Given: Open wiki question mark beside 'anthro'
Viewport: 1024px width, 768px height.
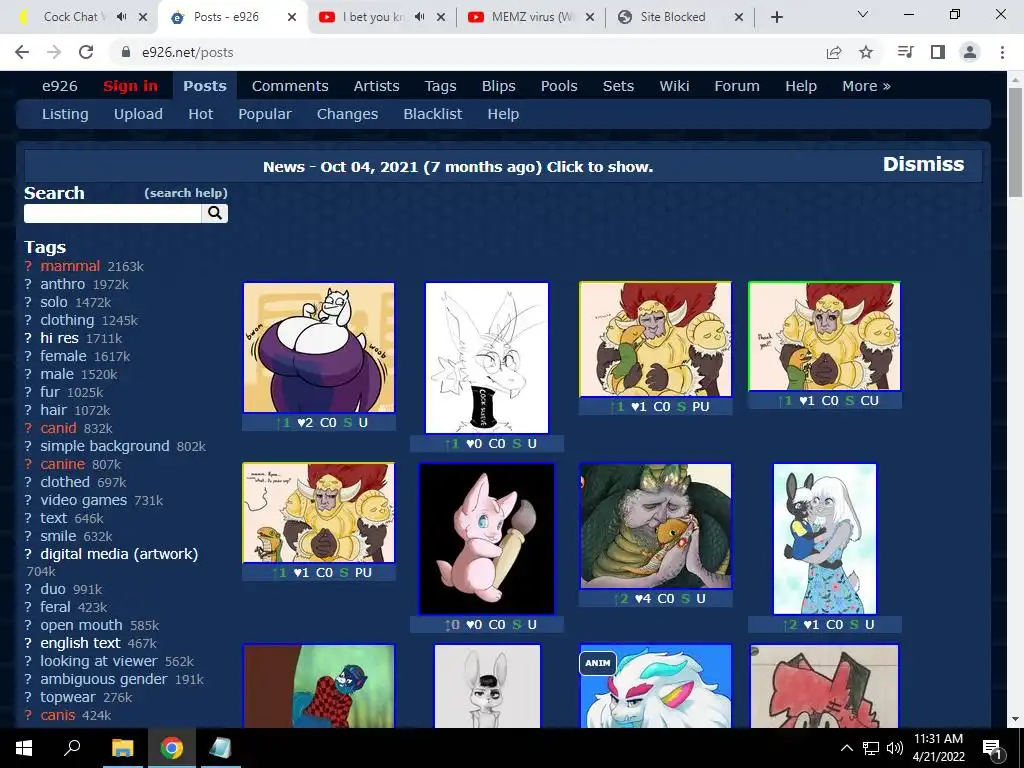Looking at the screenshot, I should (28, 284).
